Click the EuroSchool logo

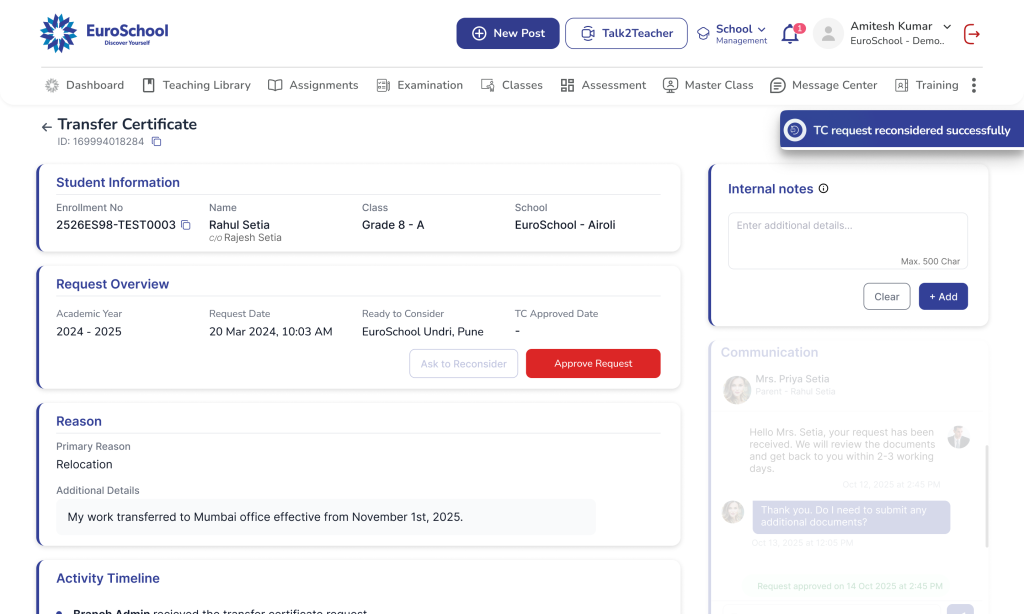[x=104, y=33]
